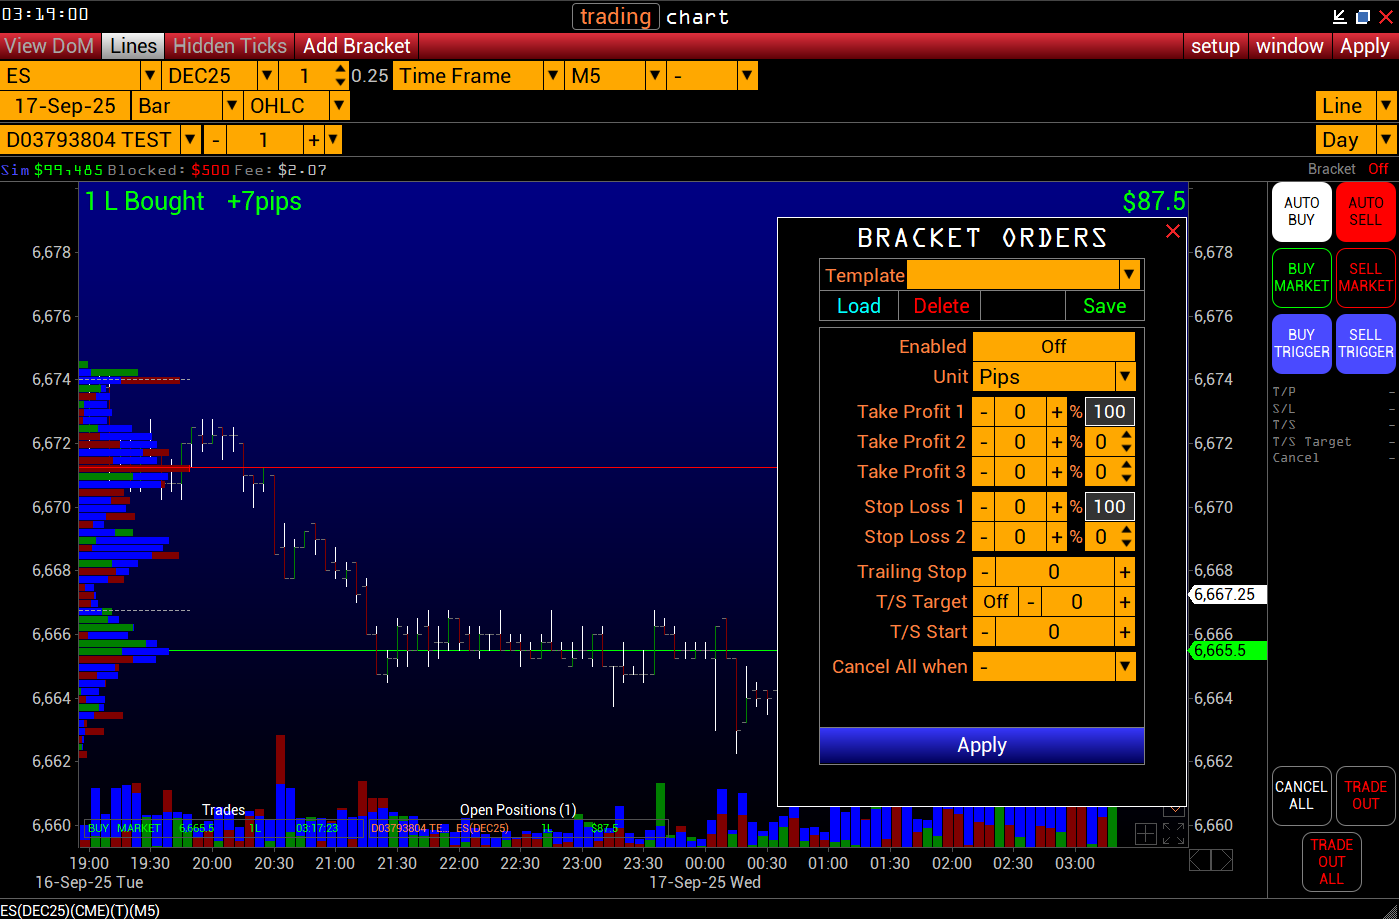Open the Template dropdown in Bracket Orders

pyautogui.click(x=1129, y=275)
